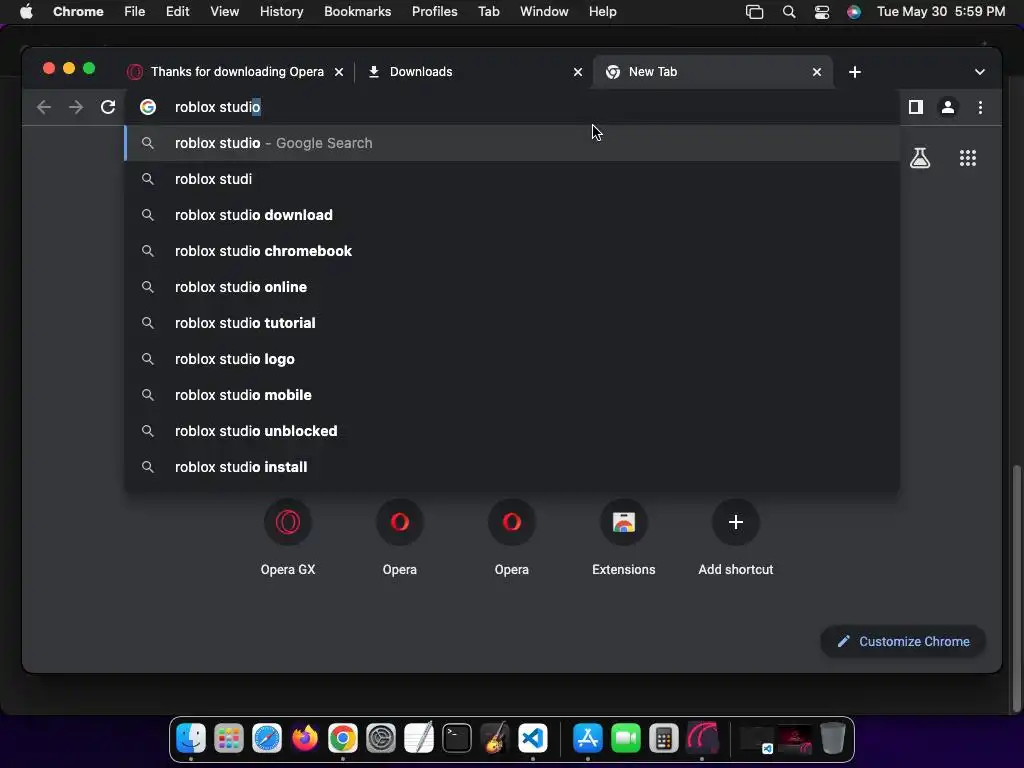This screenshot has width=1024, height=768.
Task: Open Safari from the Dock
Action: coord(266,738)
